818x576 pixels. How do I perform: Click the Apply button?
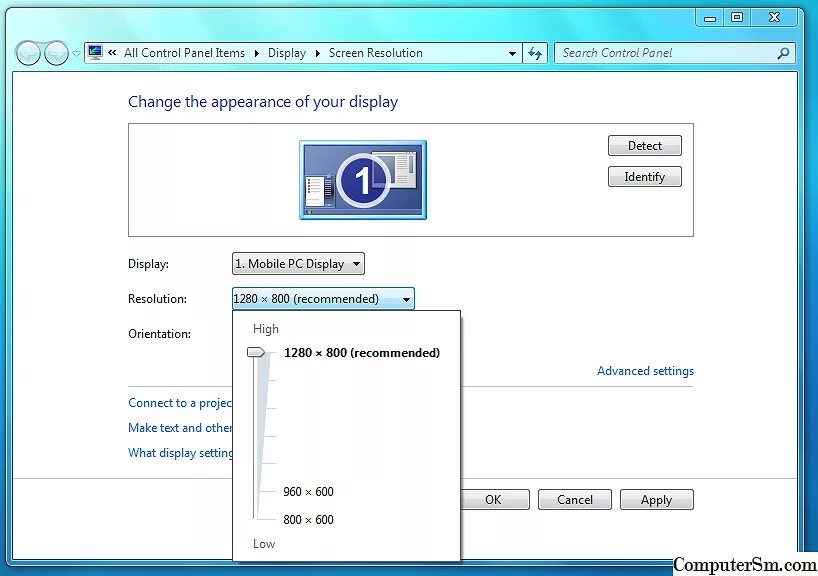point(656,500)
